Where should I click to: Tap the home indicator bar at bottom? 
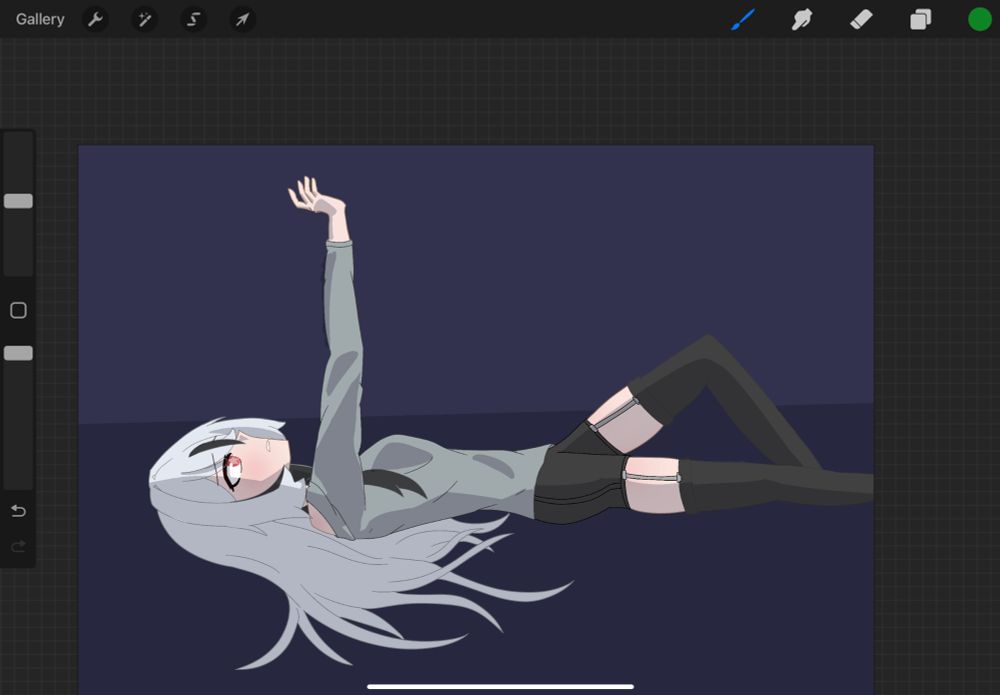(x=501, y=687)
